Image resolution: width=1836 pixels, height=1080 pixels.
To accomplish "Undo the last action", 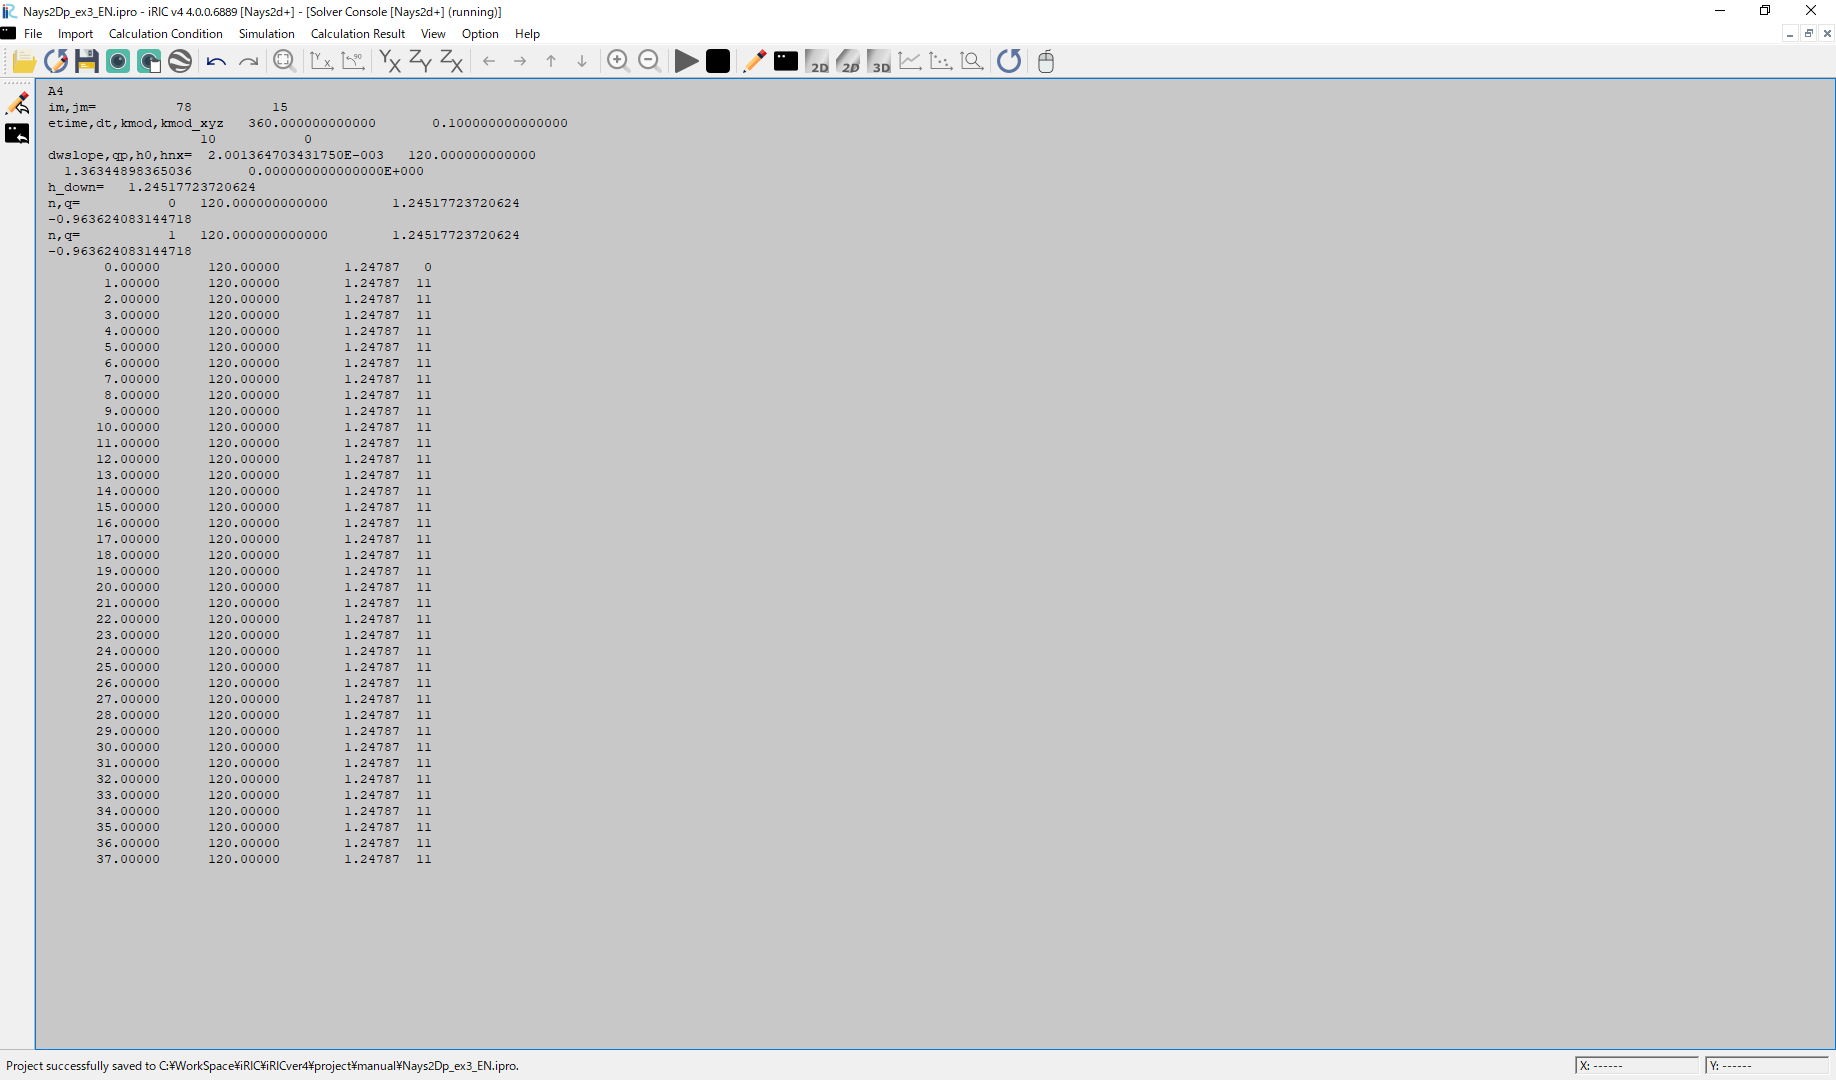I will tap(216, 61).
